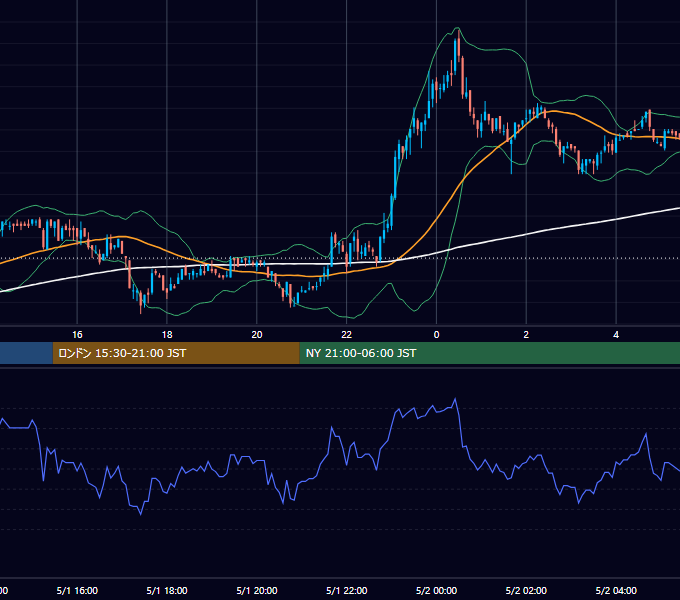Click the 5/1 20:00 label on oscillator axis
Screen dimensions: 680x600
click(x=257, y=590)
